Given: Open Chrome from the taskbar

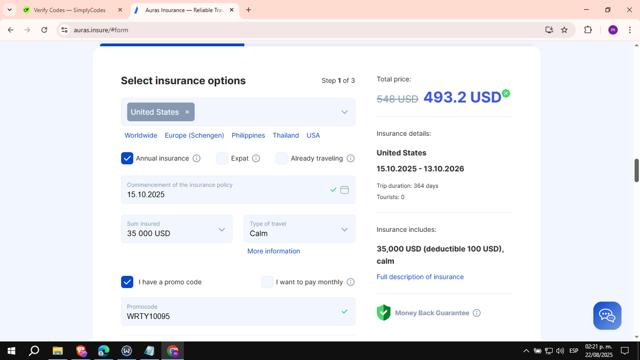Looking at the screenshot, I should pos(173,351).
